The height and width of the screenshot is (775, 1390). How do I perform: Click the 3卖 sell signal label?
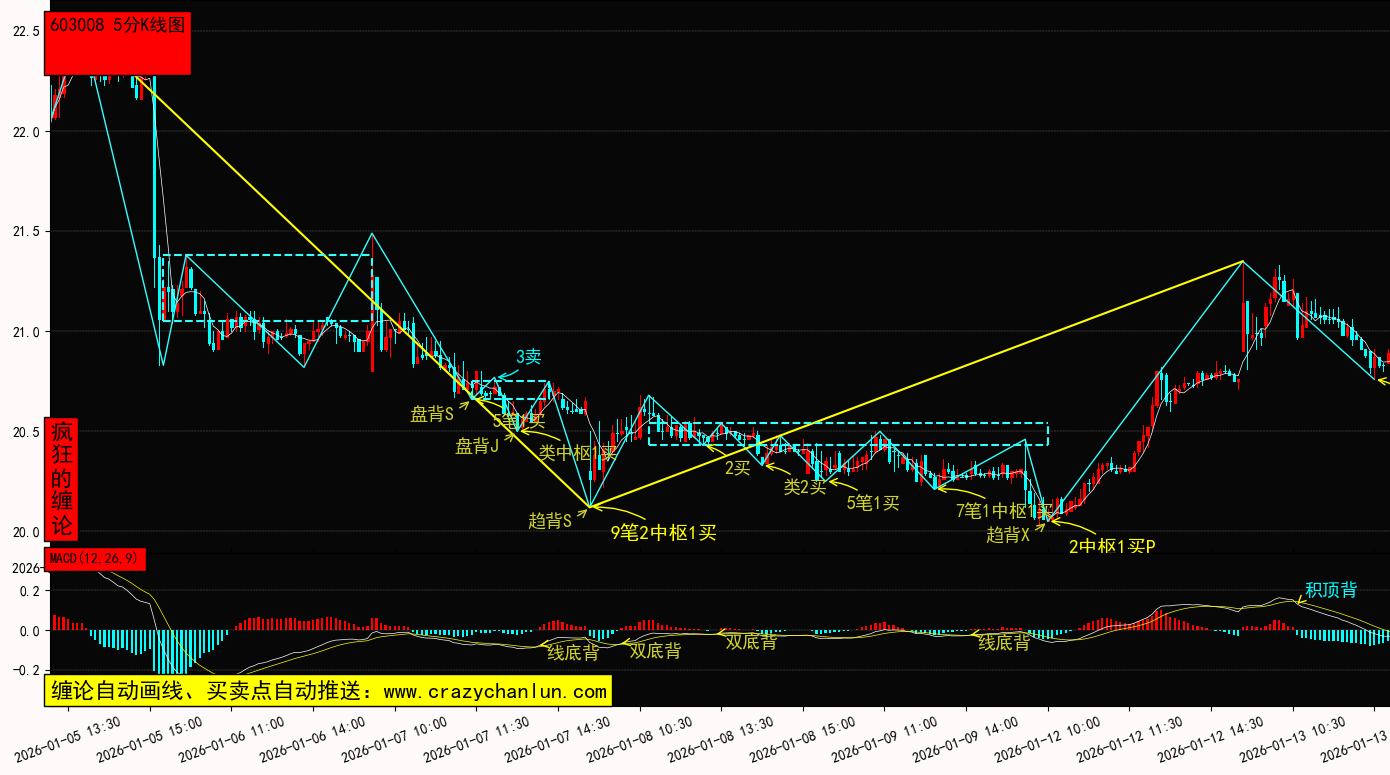pyautogui.click(x=528, y=357)
